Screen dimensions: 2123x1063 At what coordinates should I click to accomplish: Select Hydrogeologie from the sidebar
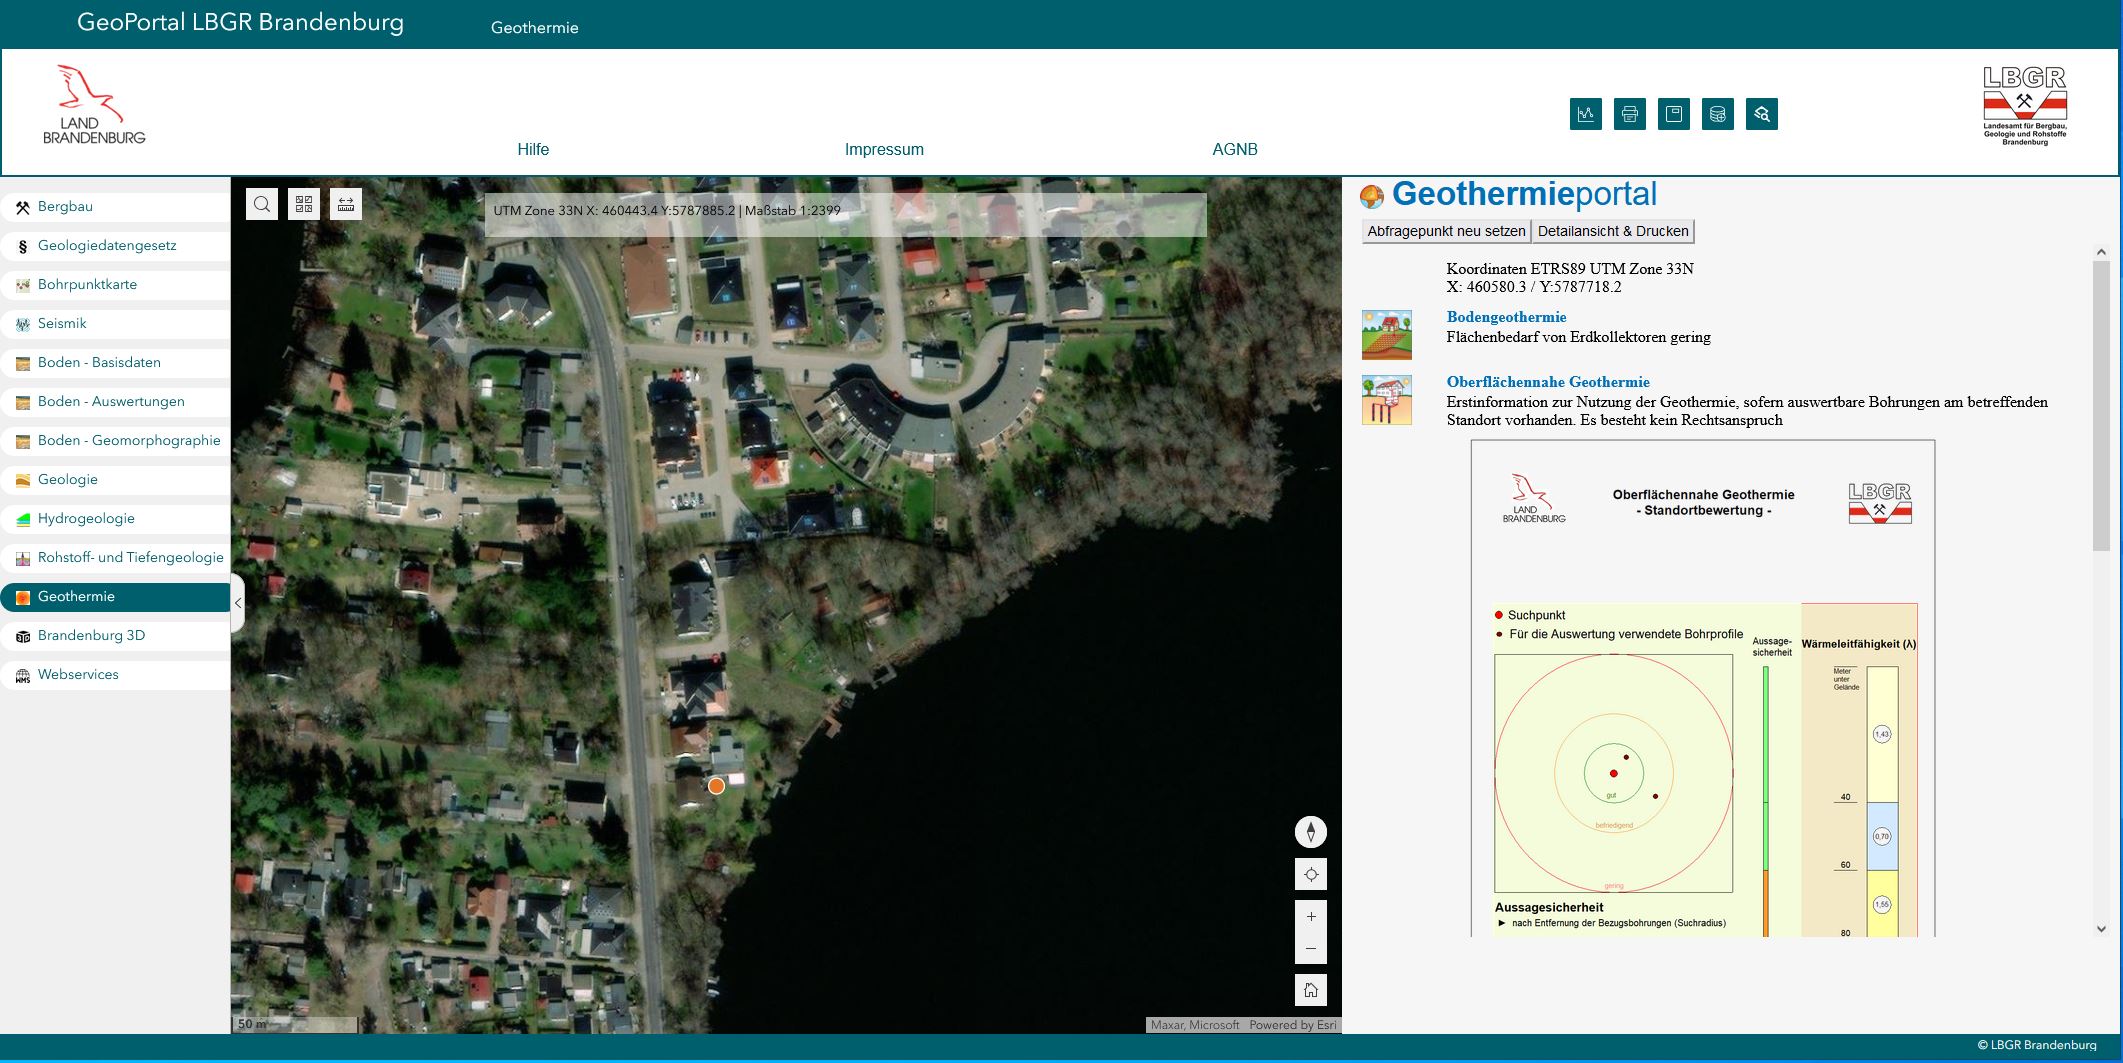(116, 519)
